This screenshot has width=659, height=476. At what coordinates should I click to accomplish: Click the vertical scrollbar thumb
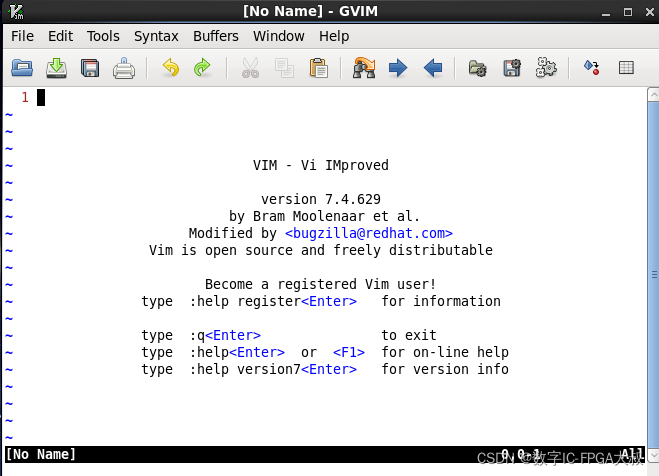[653, 275]
